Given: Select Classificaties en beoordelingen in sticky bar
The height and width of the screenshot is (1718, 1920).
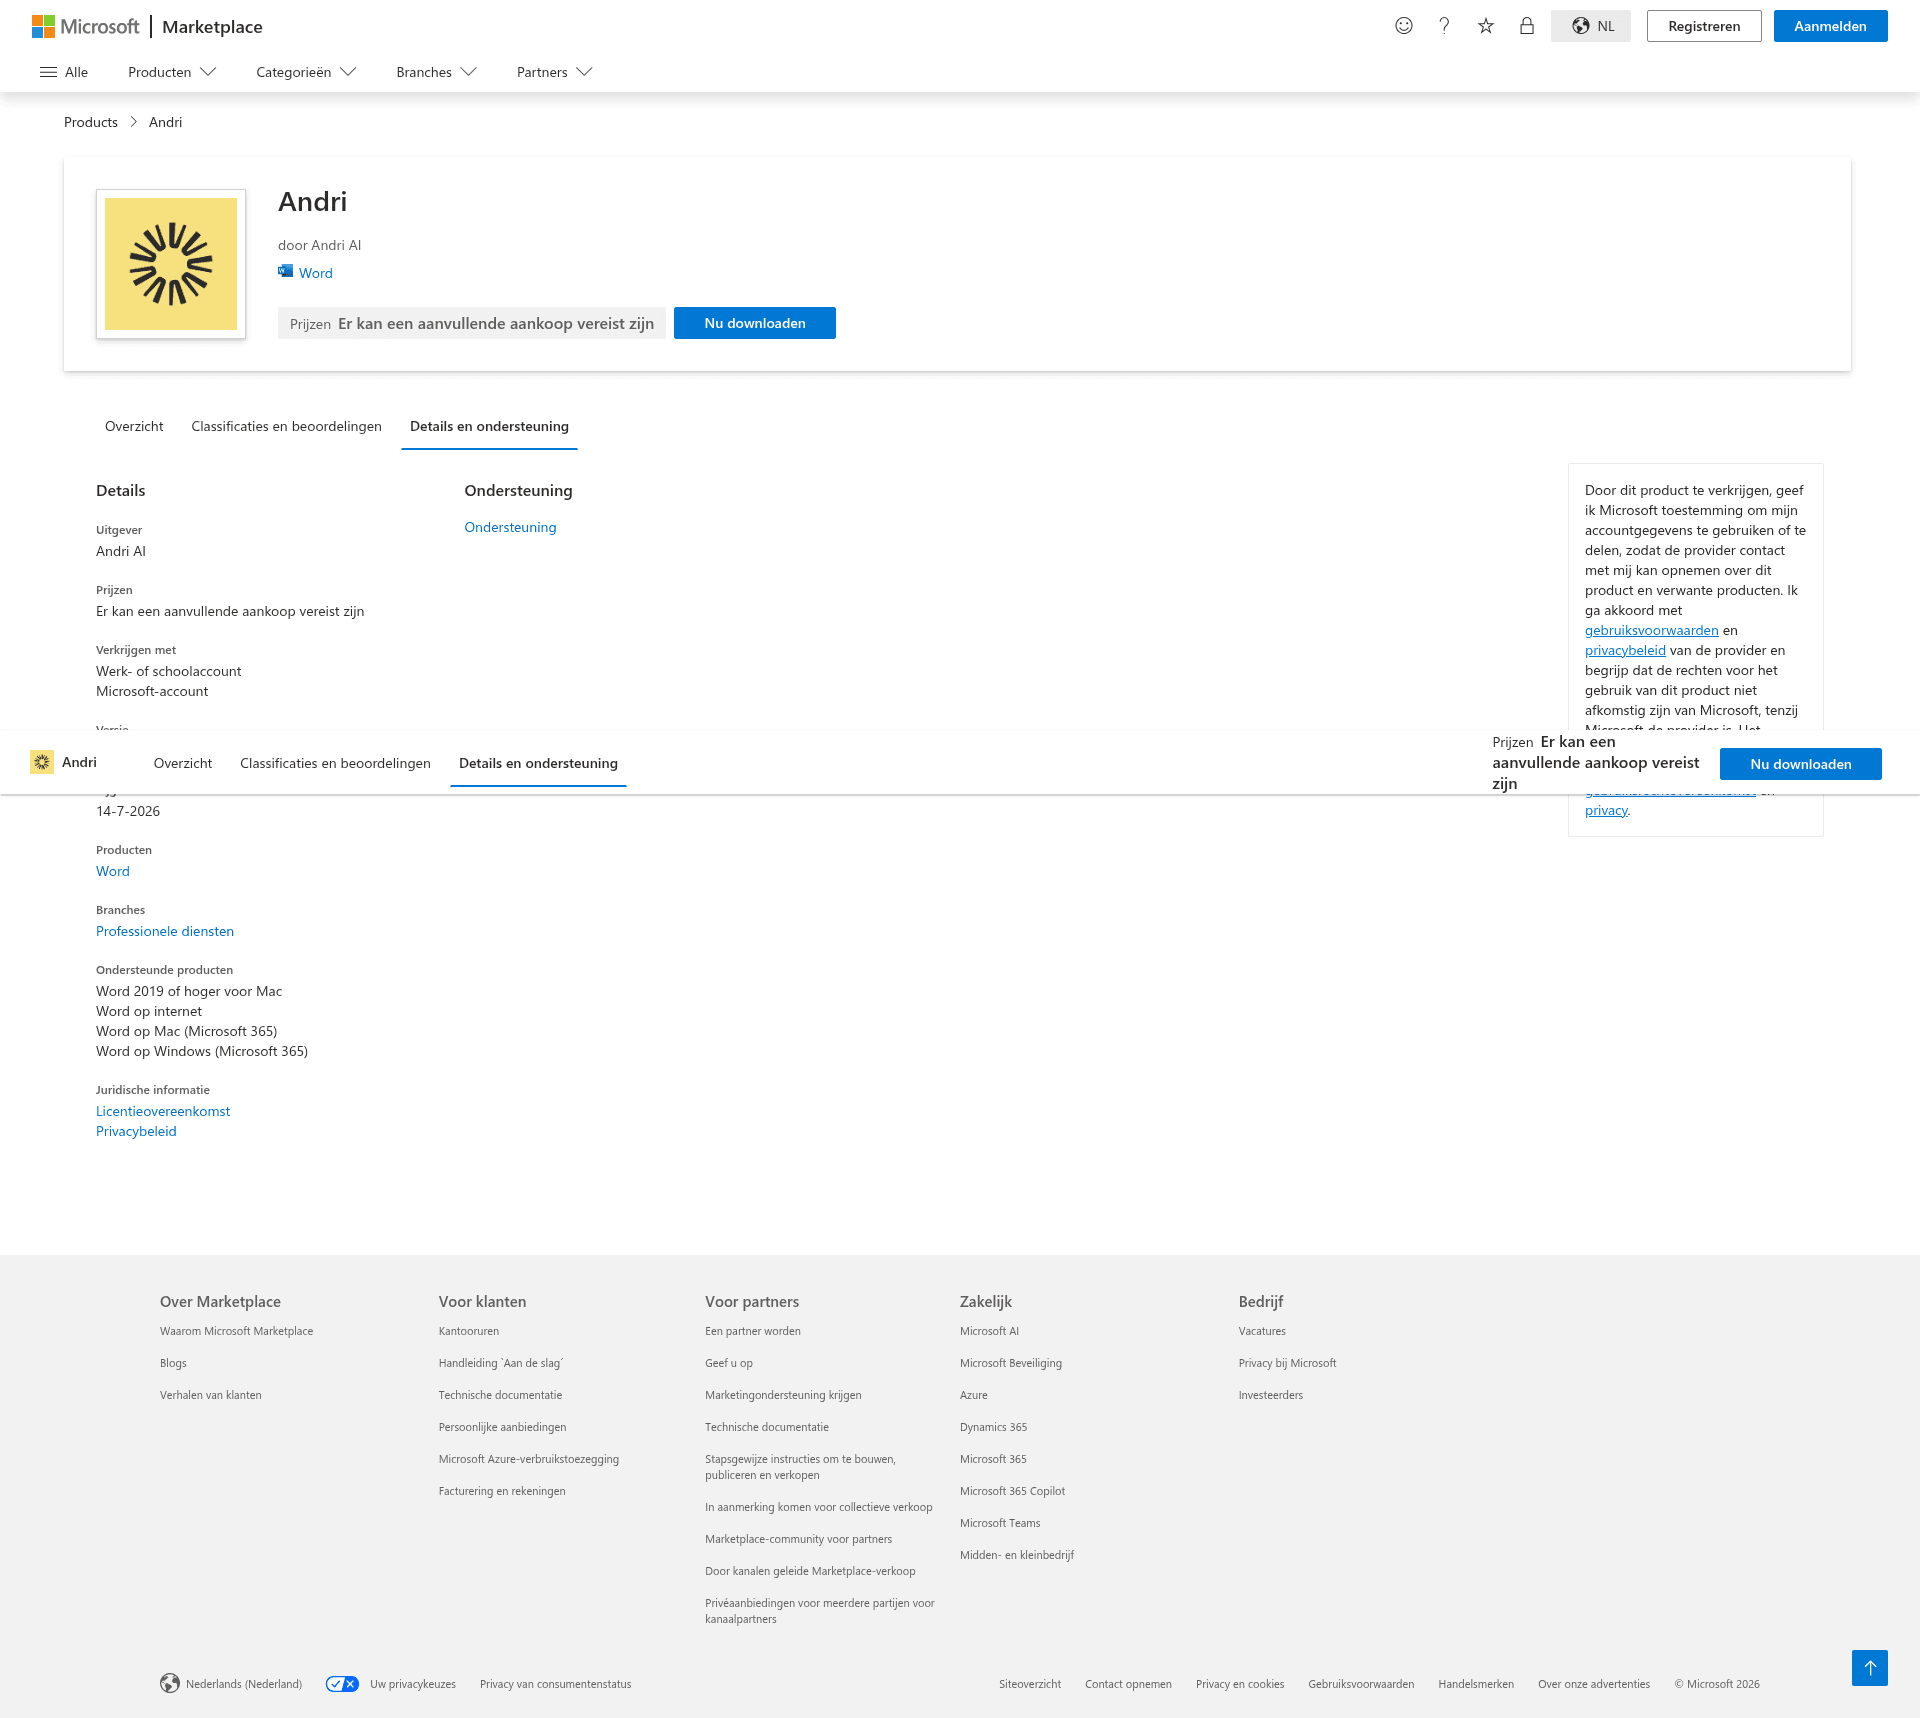Looking at the screenshot, I should pos(336,763).
